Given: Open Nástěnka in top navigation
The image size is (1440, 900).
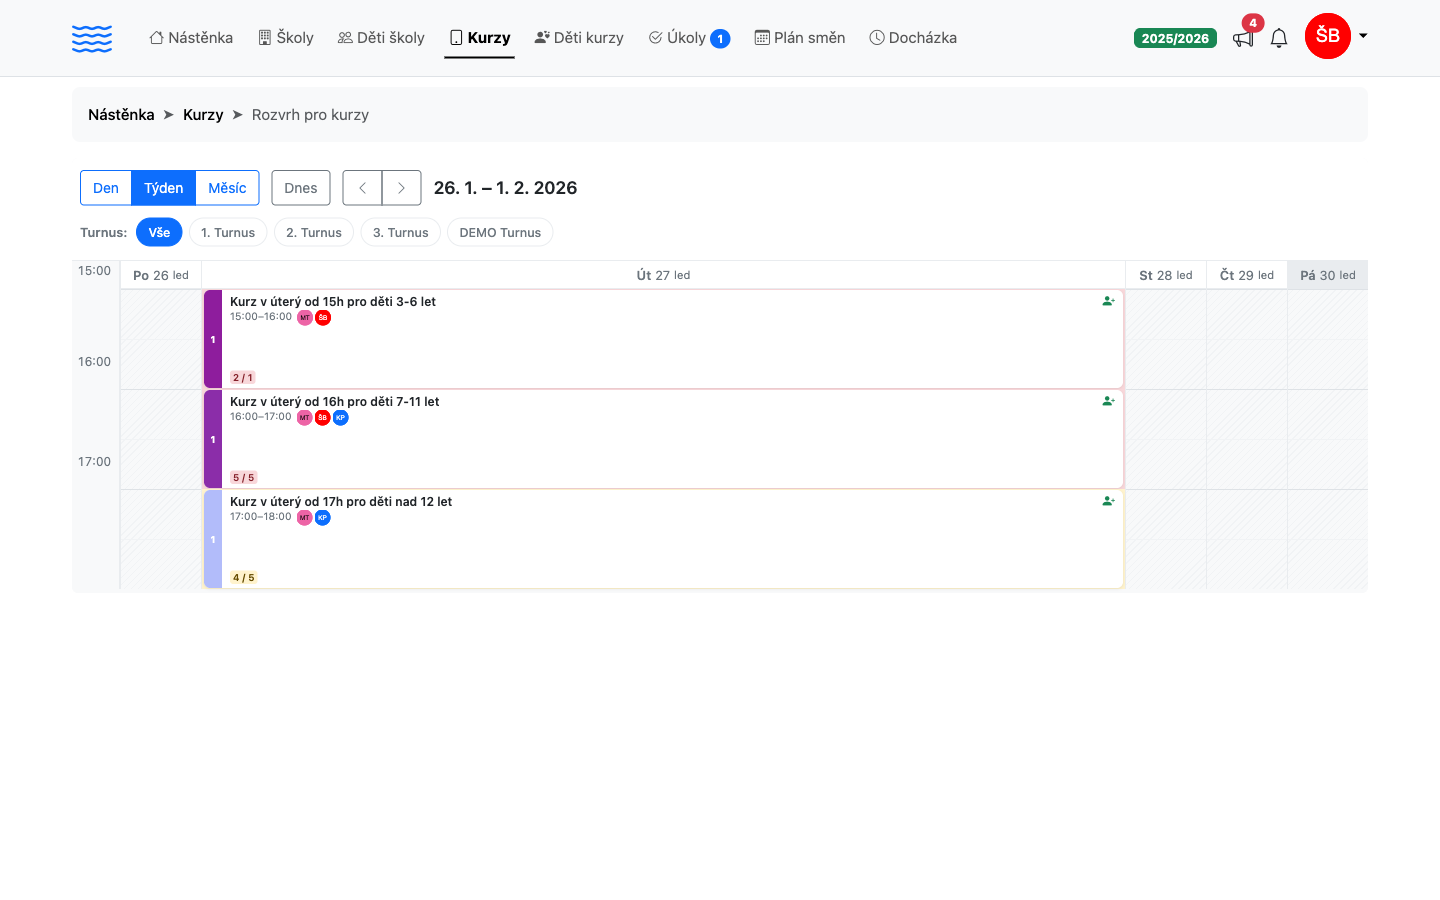Looking at the screenshot, I should [191, 38].
